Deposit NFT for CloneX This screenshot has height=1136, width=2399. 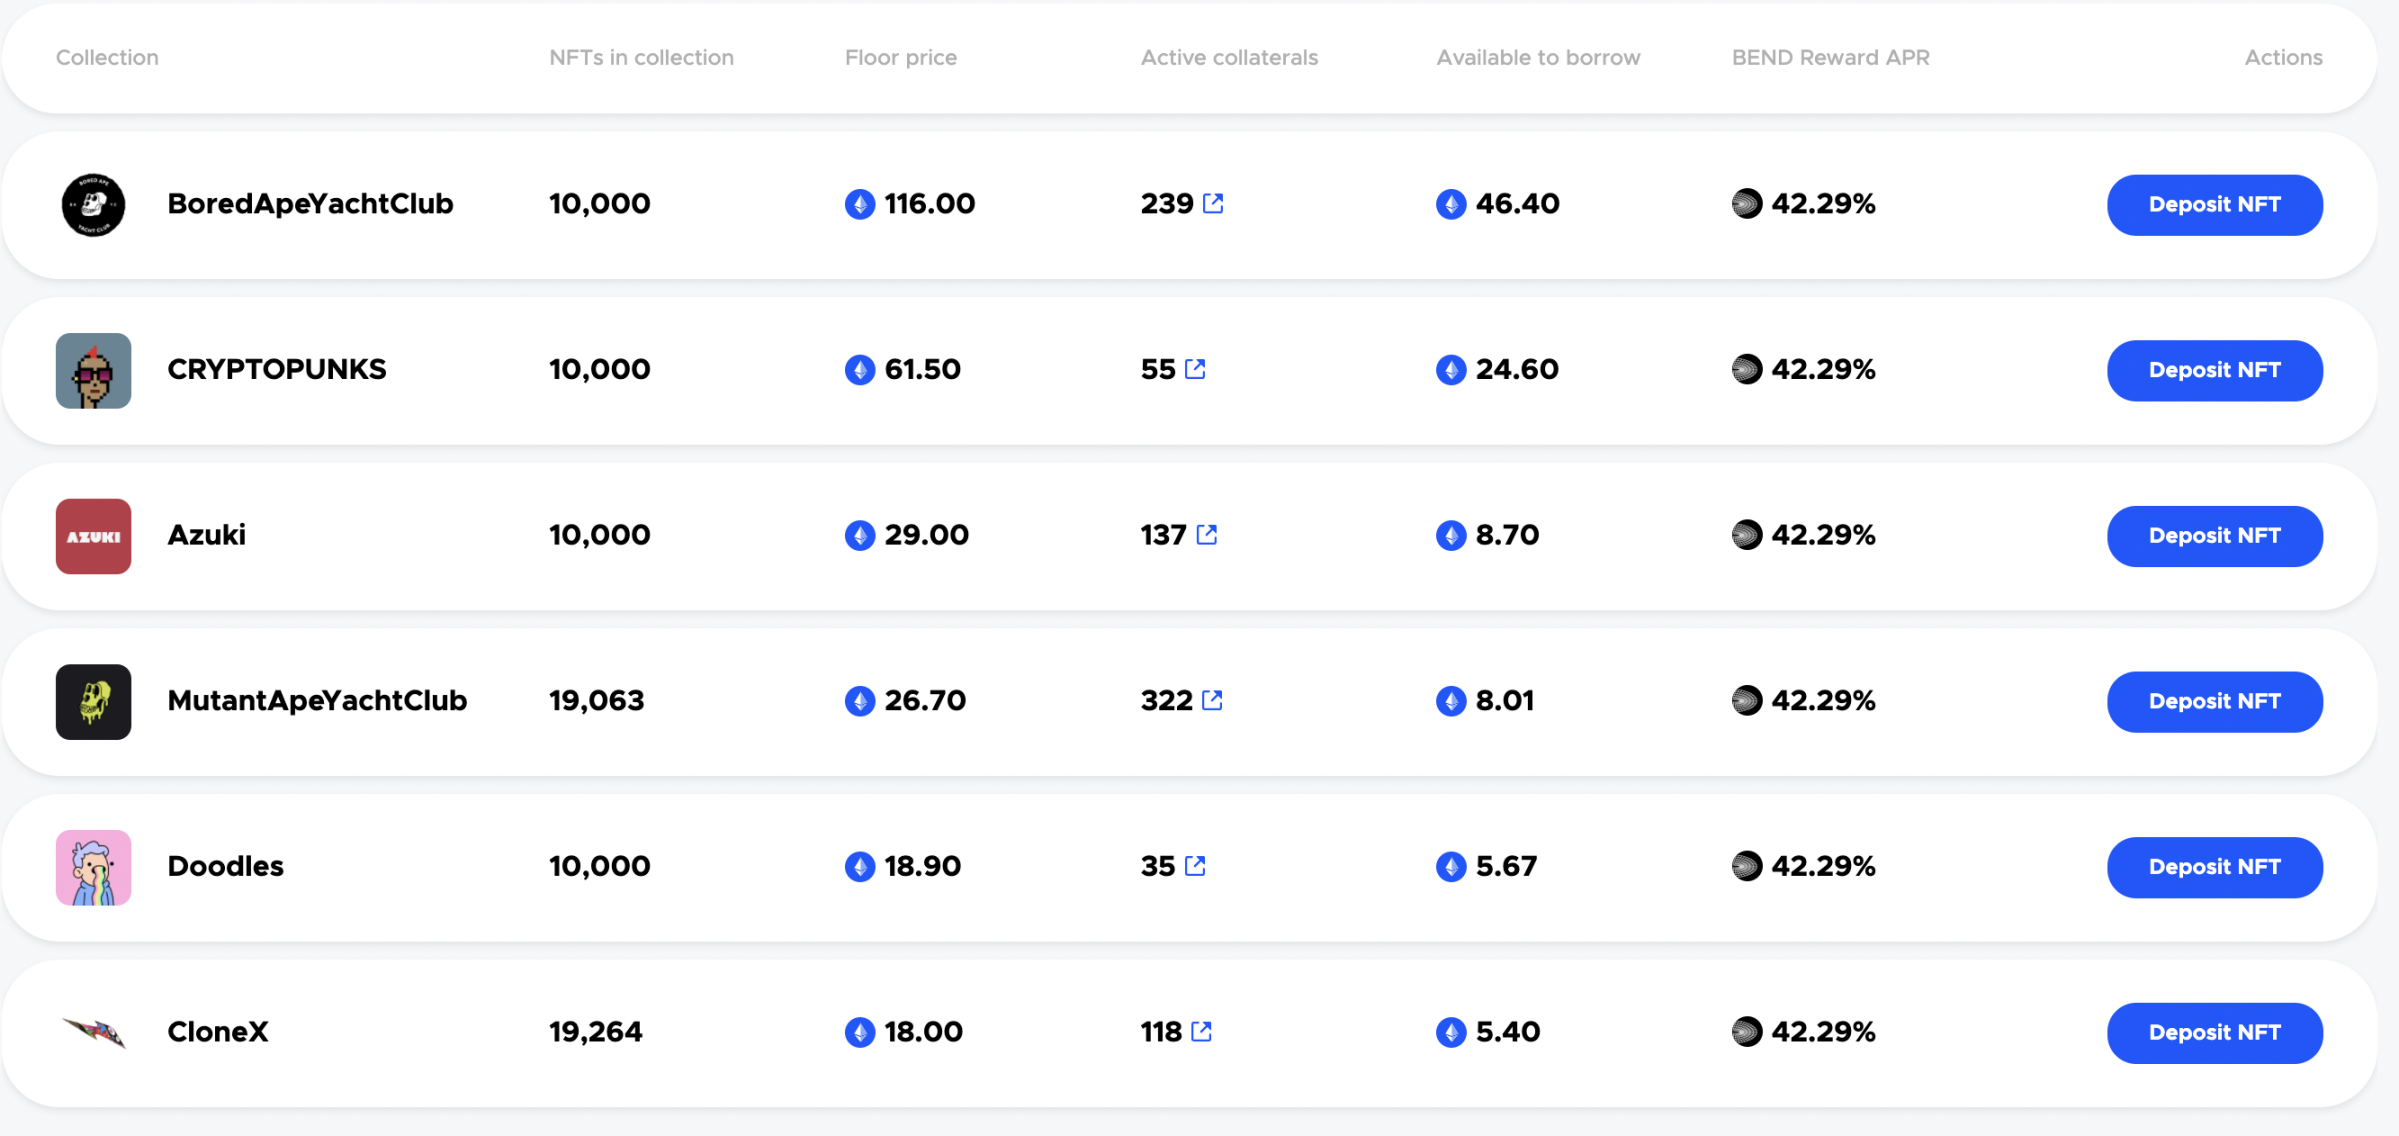click(x=2214, y=1032)
